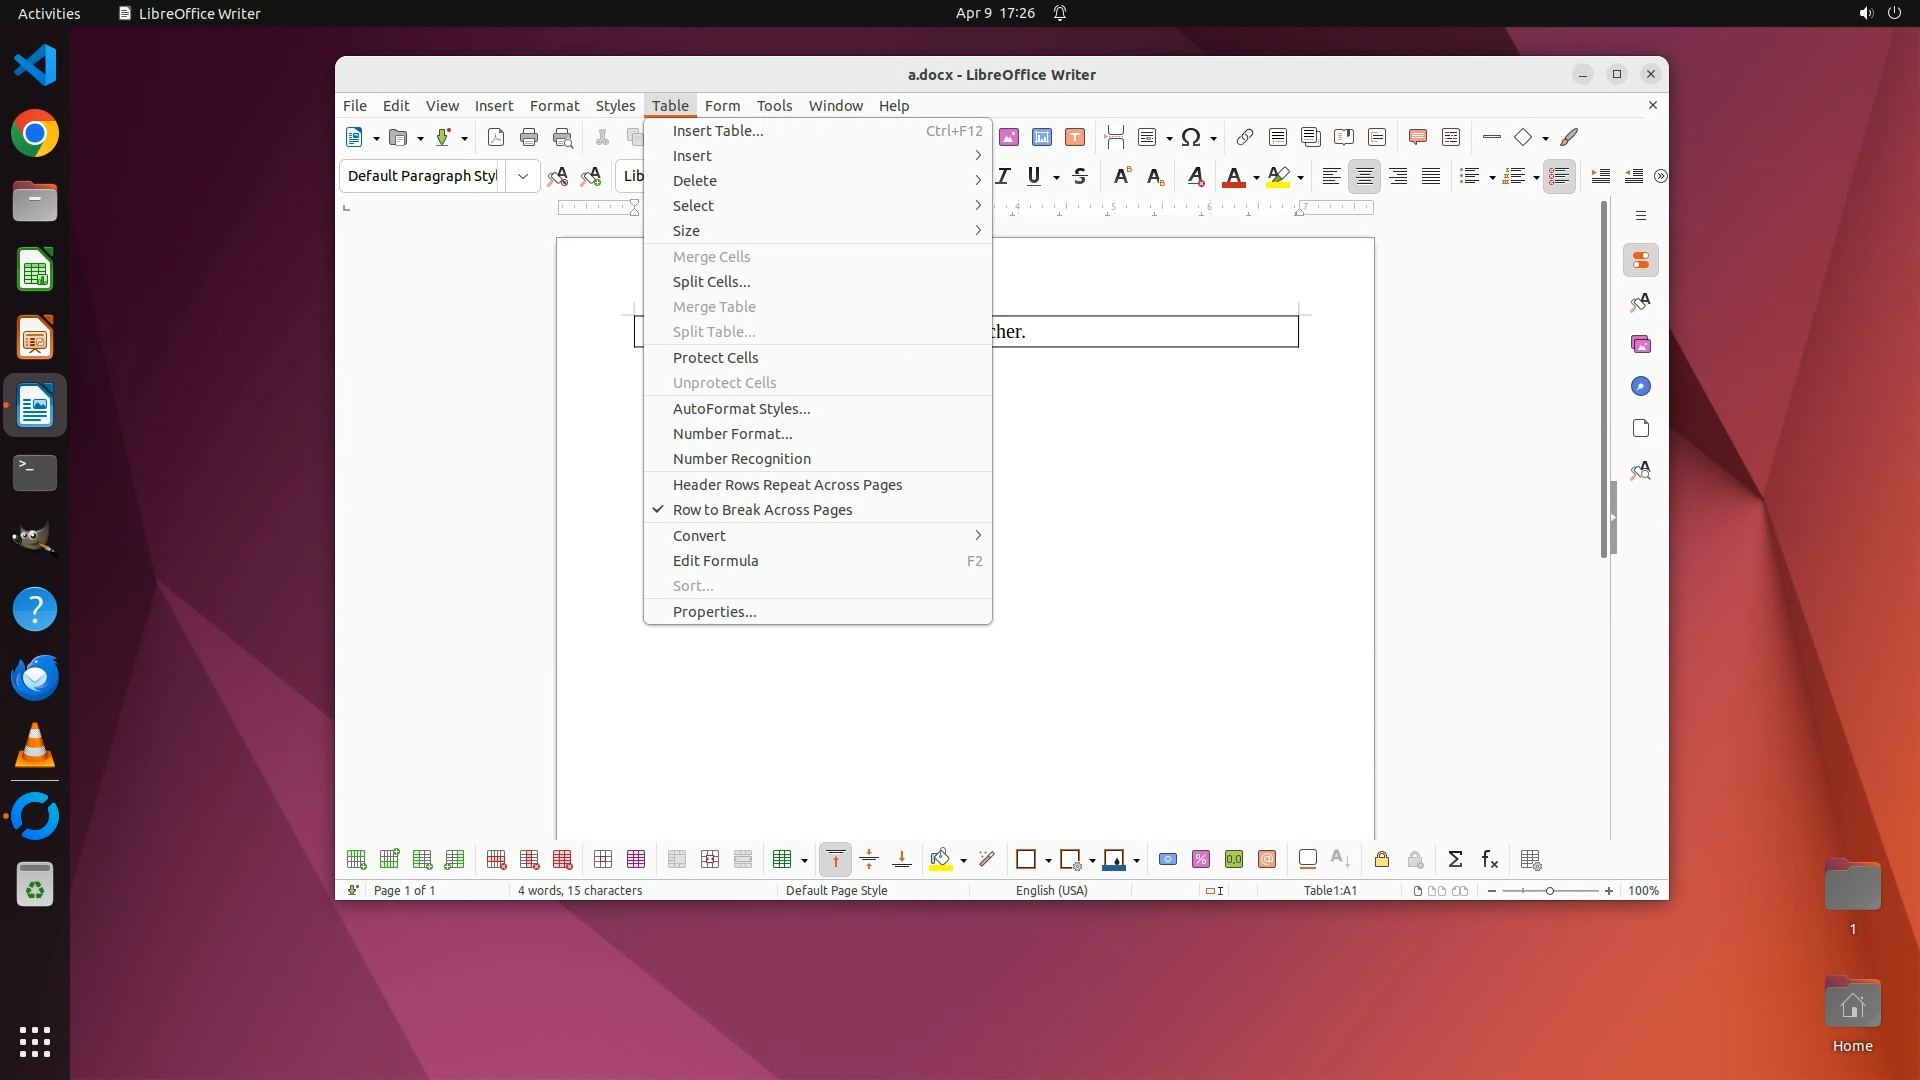Expand the paragraph style dropdown arrow

tap(522, 176)
